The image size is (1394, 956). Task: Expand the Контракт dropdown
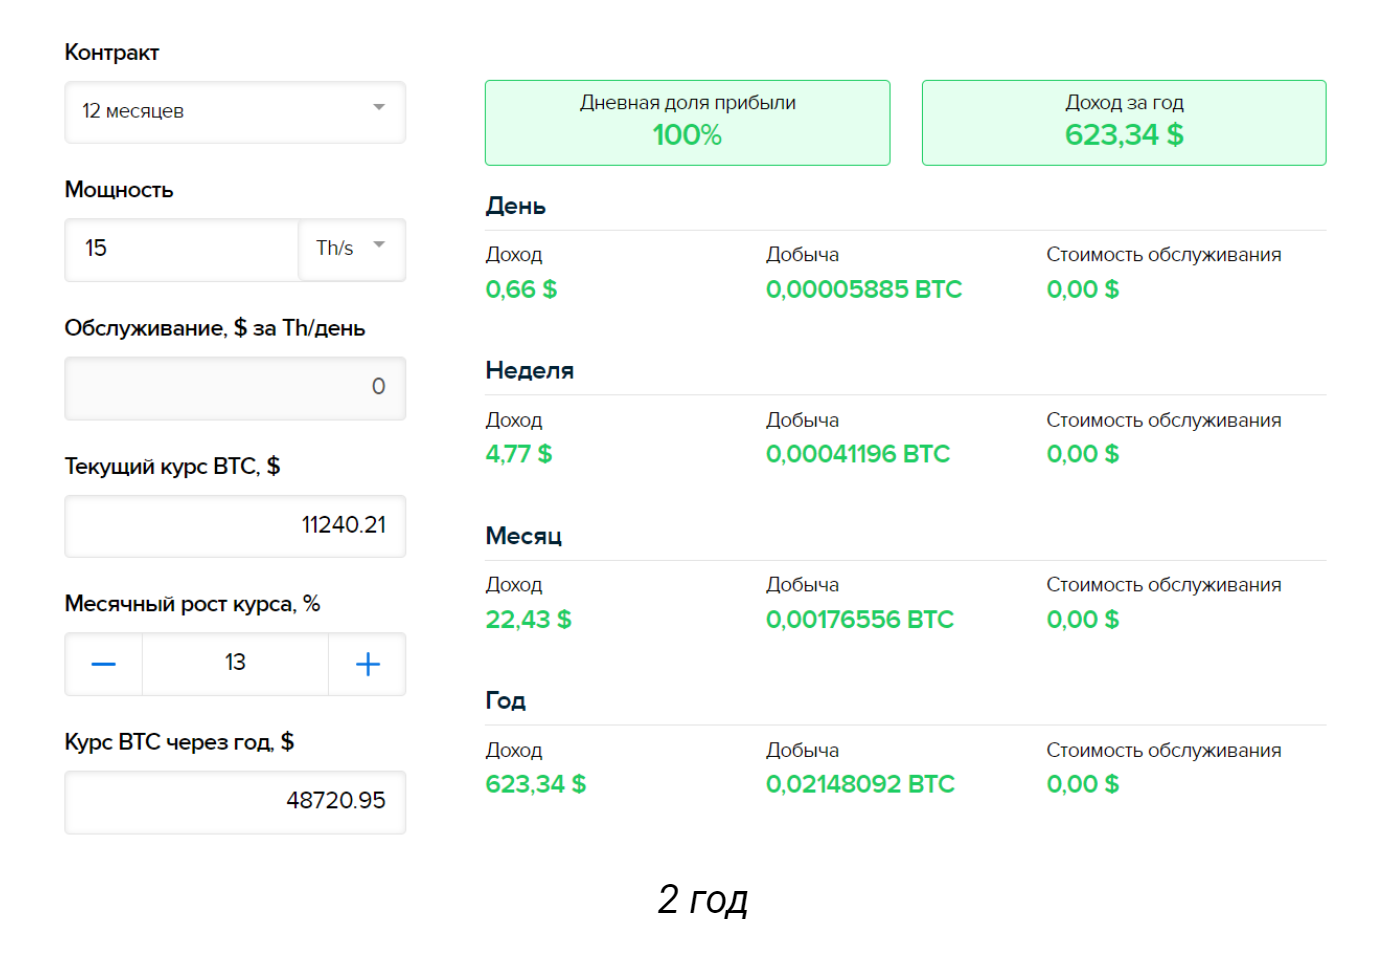click(235, 112)
